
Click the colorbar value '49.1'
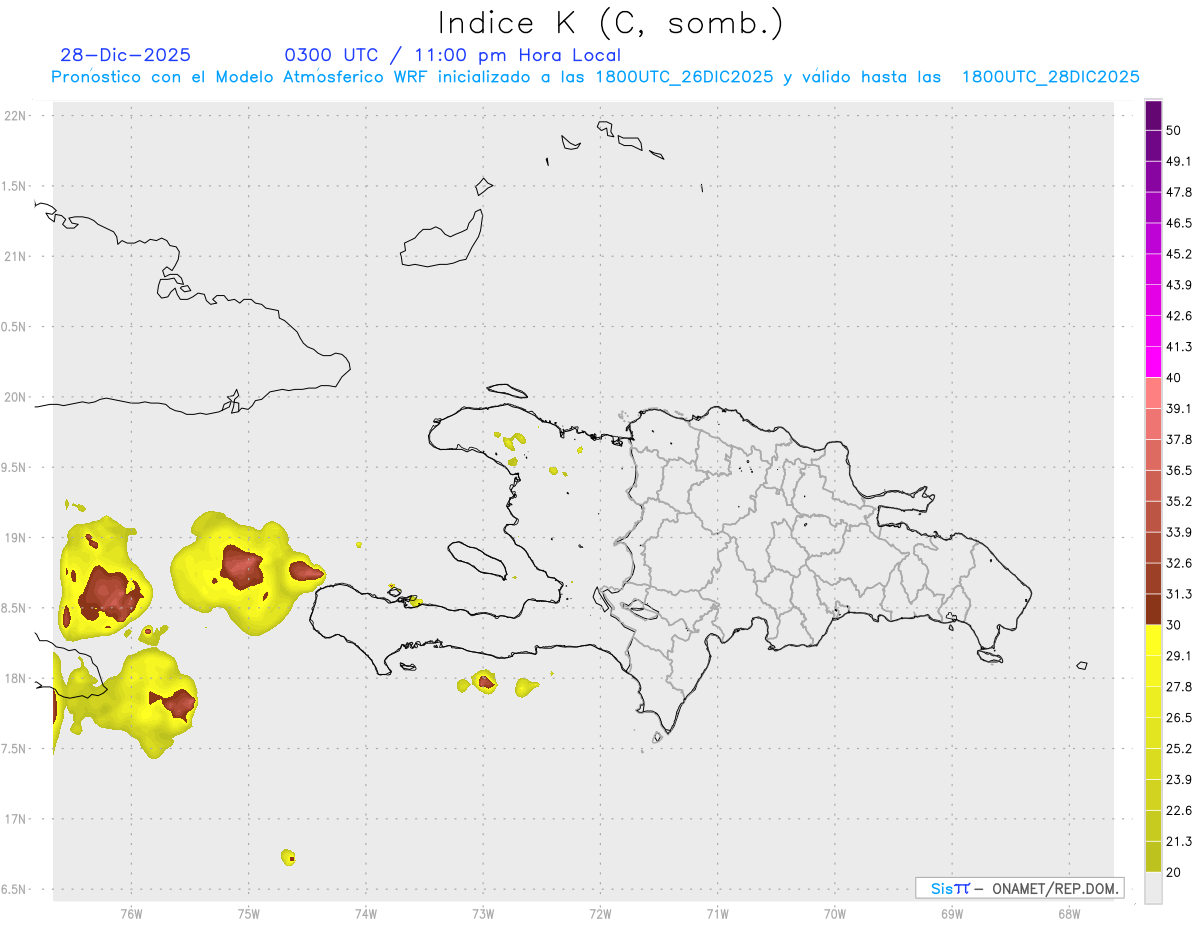(1179, 161)
